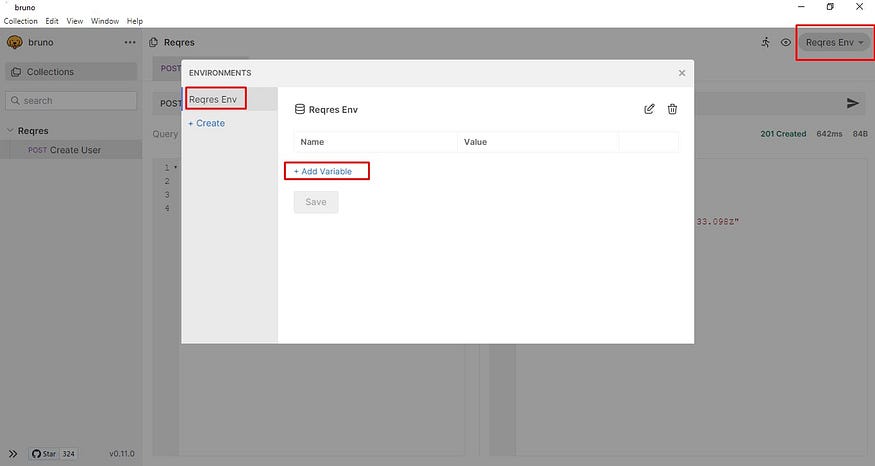The height and width of the screenshot is (466, 875).
Task: Open the View menu
Action: click(x=75, y=21)
